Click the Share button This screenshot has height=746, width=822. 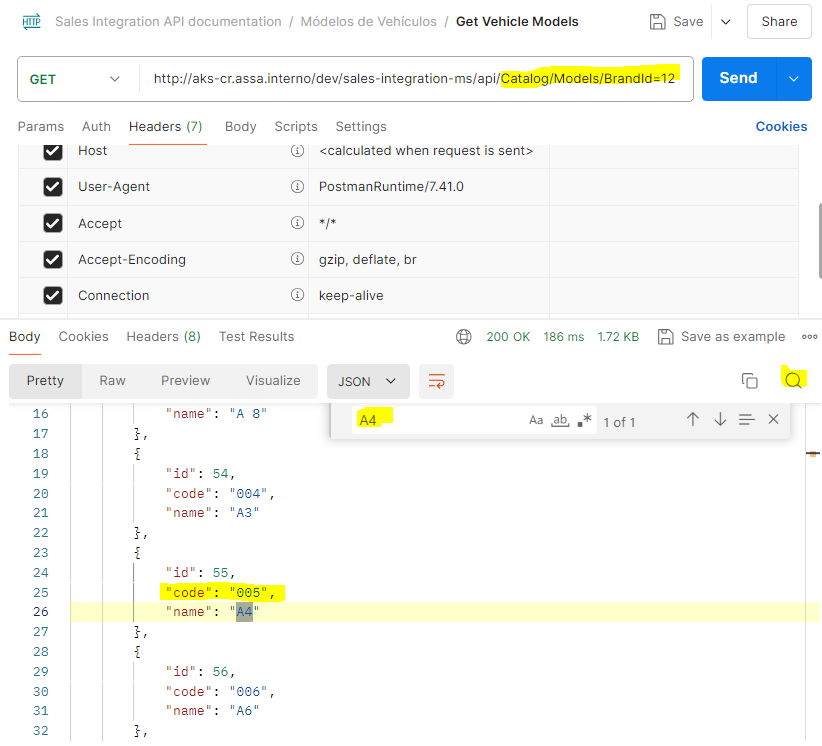[779, 21]
